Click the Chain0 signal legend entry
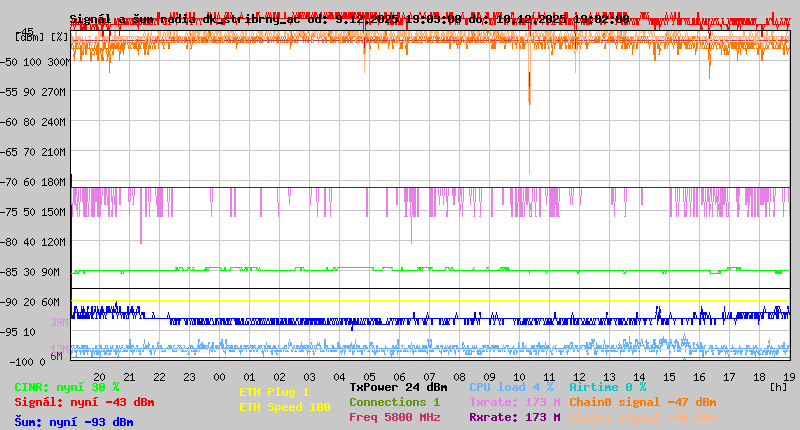Screen dimensions: 800x430 click(642, 402)
